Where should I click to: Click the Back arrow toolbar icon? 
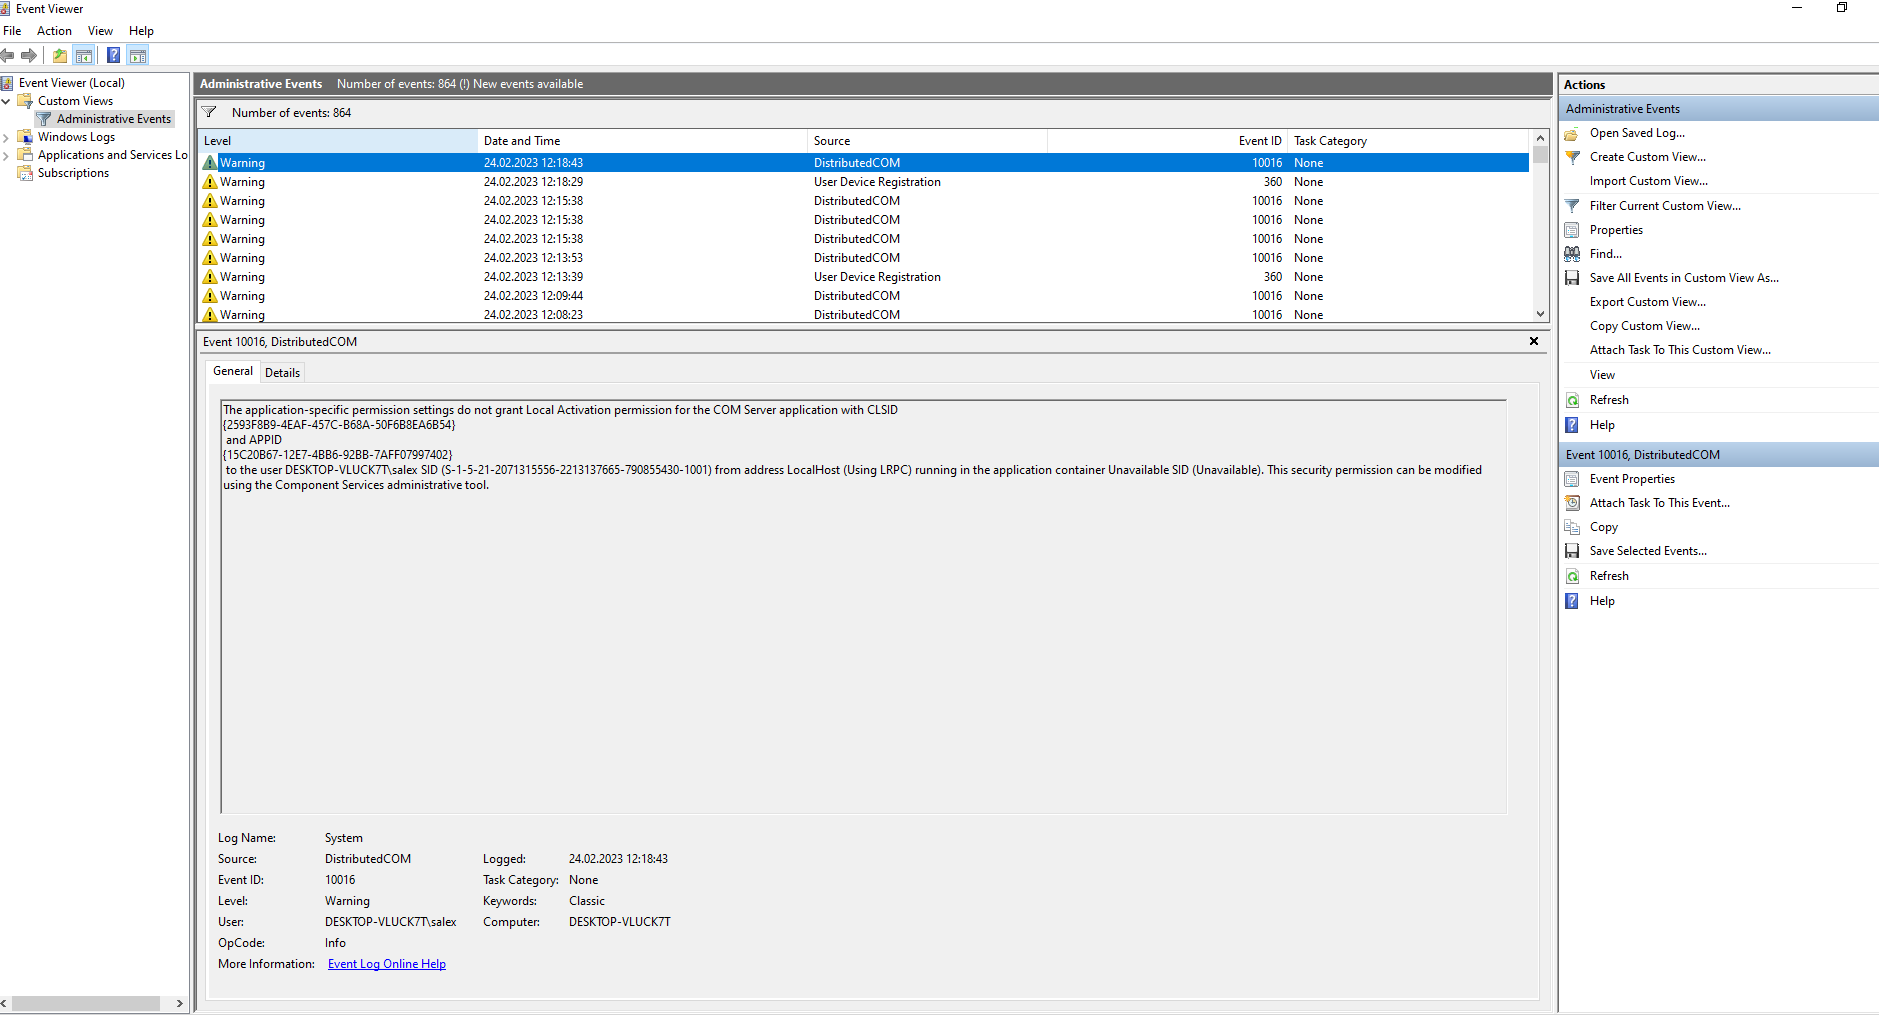click(x=8, y=56)
